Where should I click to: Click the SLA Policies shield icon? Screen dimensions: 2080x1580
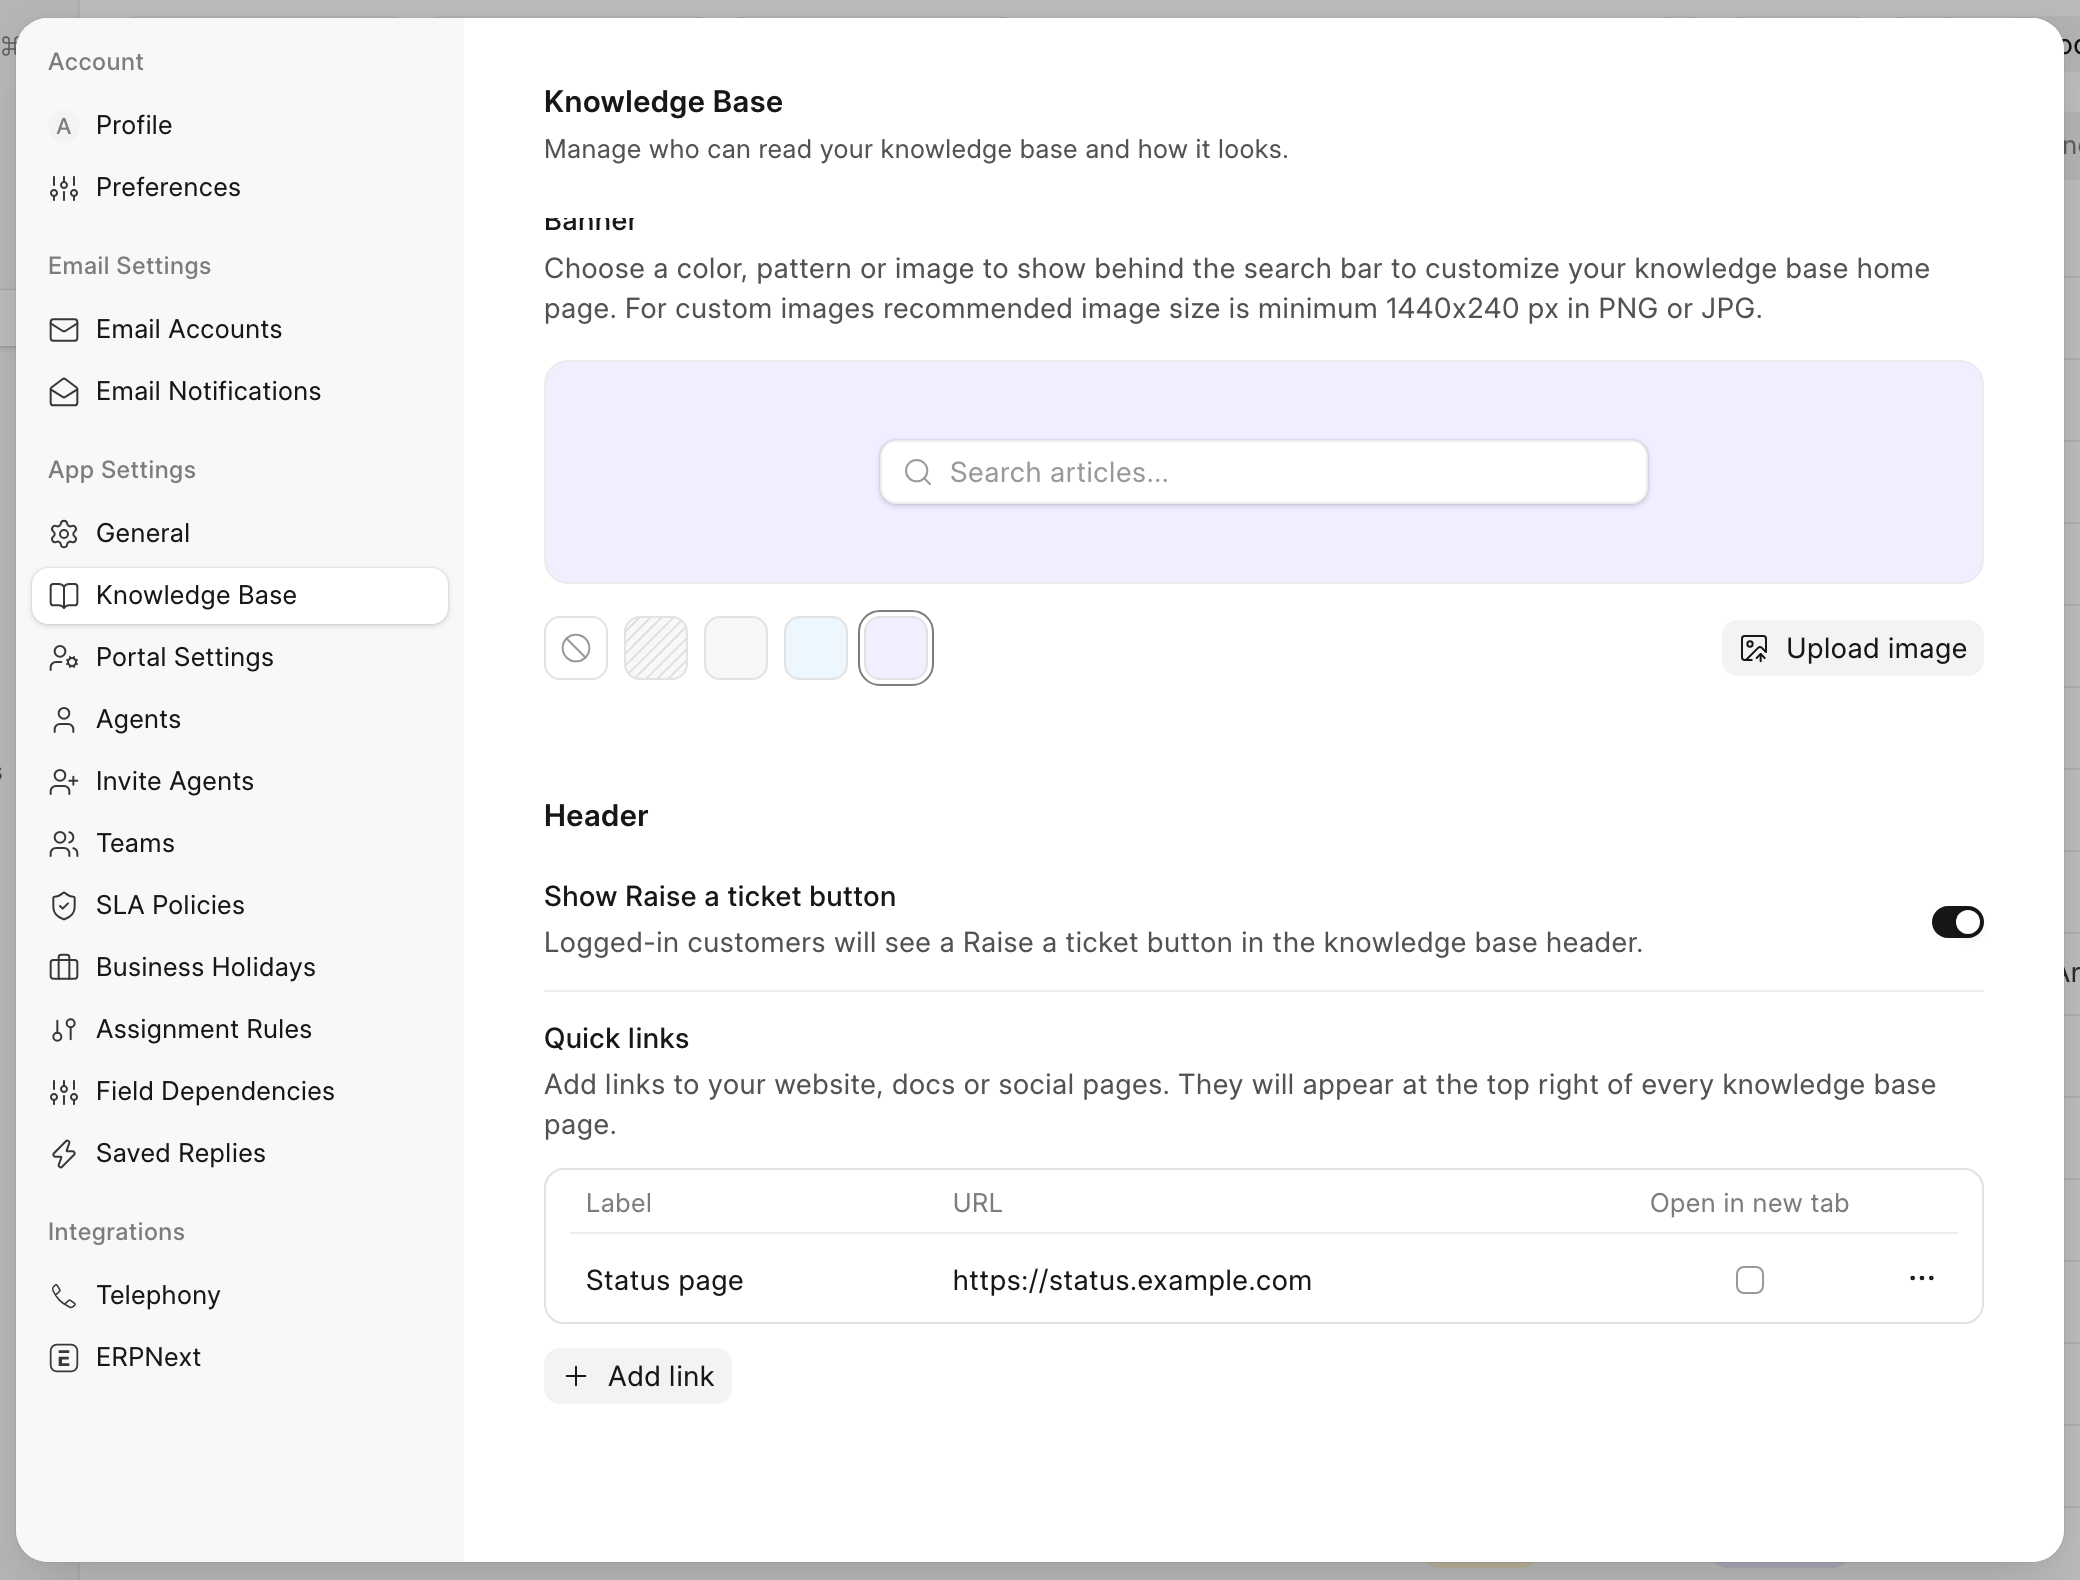64,906
